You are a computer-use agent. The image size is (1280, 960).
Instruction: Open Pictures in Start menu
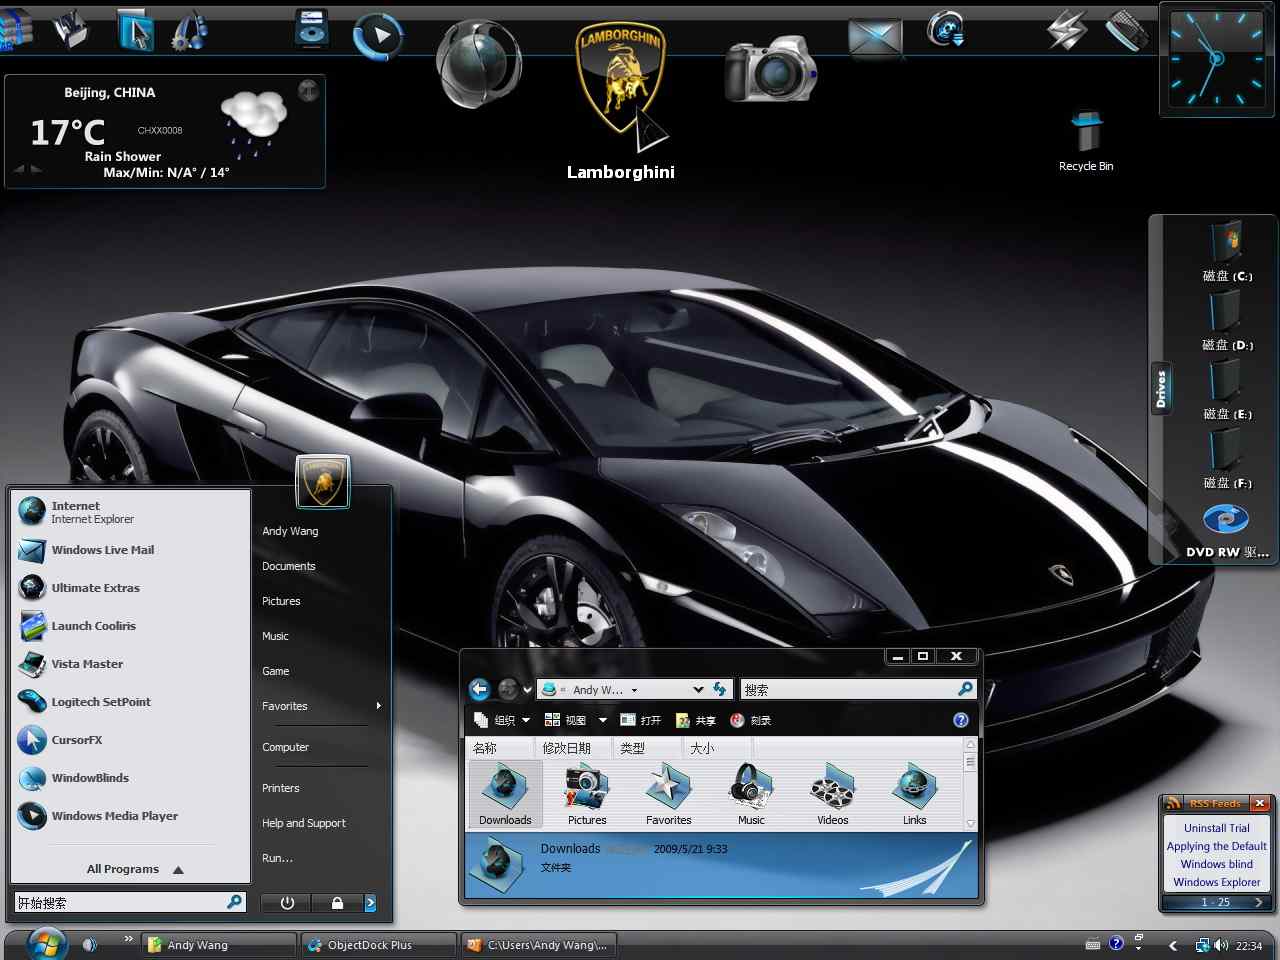pos(281,601)
